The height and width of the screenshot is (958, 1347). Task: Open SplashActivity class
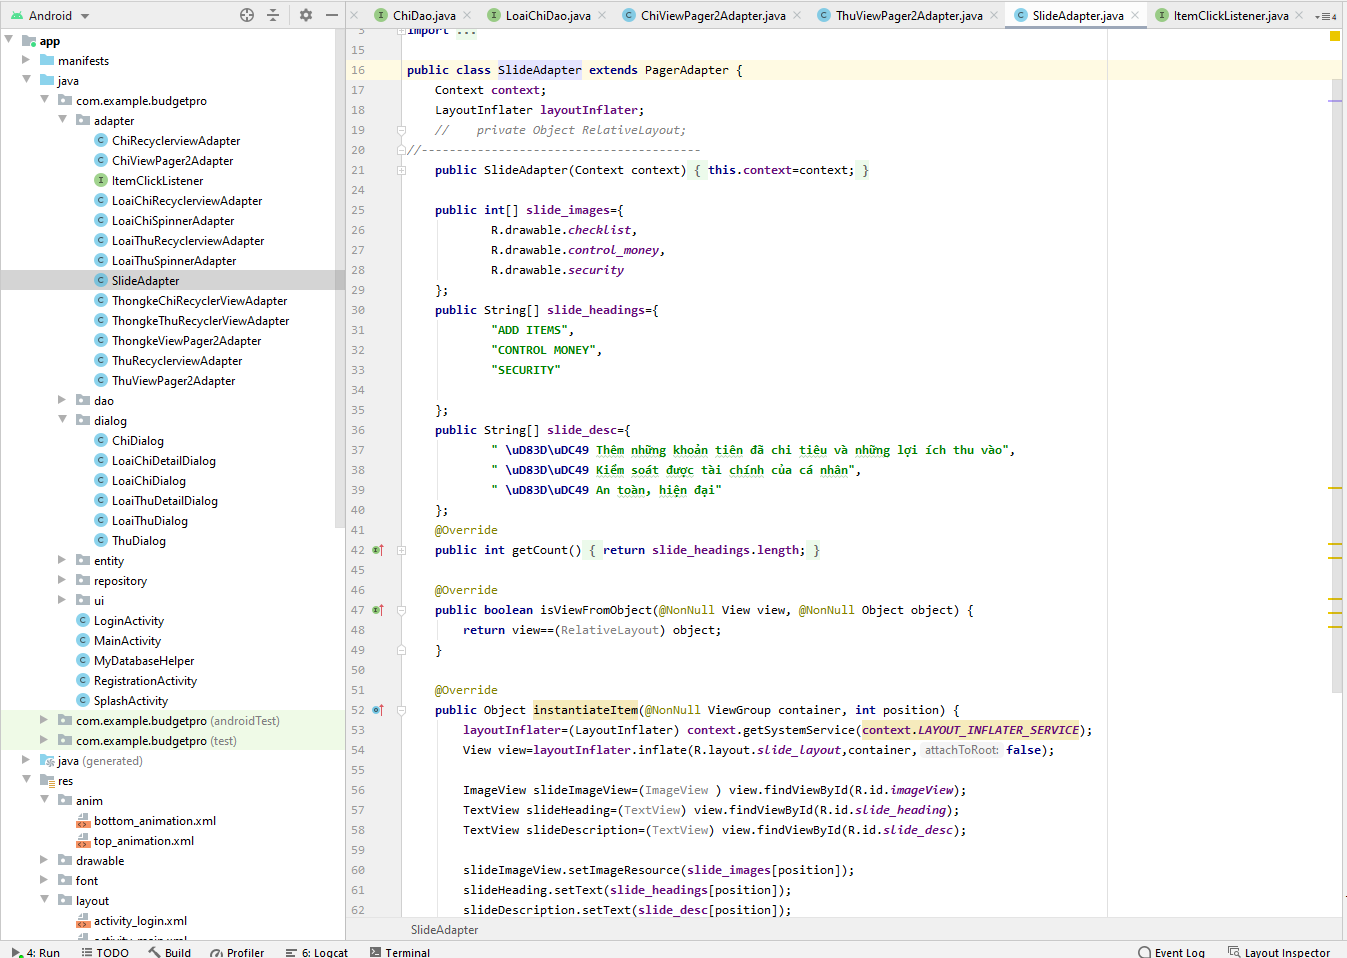[x=130, y=701]
